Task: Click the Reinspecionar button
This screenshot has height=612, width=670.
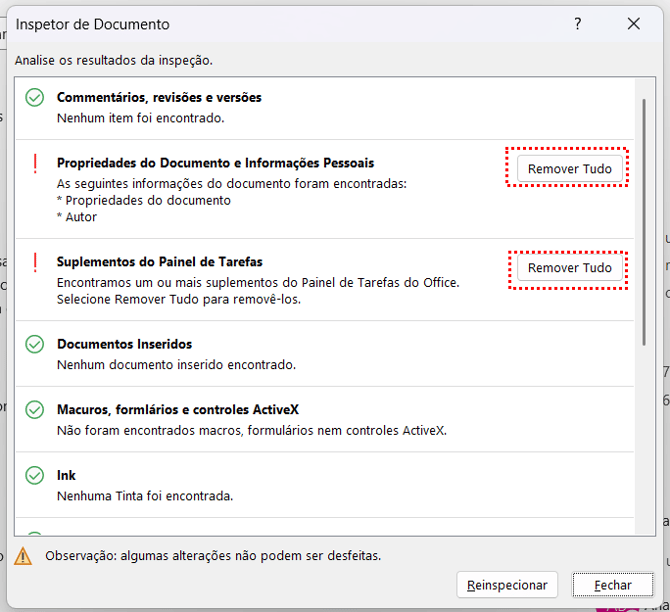Action: click(x=507, y=585)
